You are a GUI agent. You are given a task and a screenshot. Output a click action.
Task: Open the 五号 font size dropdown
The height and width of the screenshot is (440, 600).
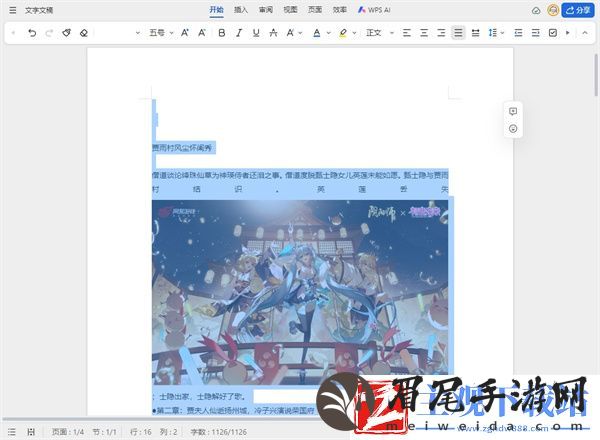click(161, 33)
